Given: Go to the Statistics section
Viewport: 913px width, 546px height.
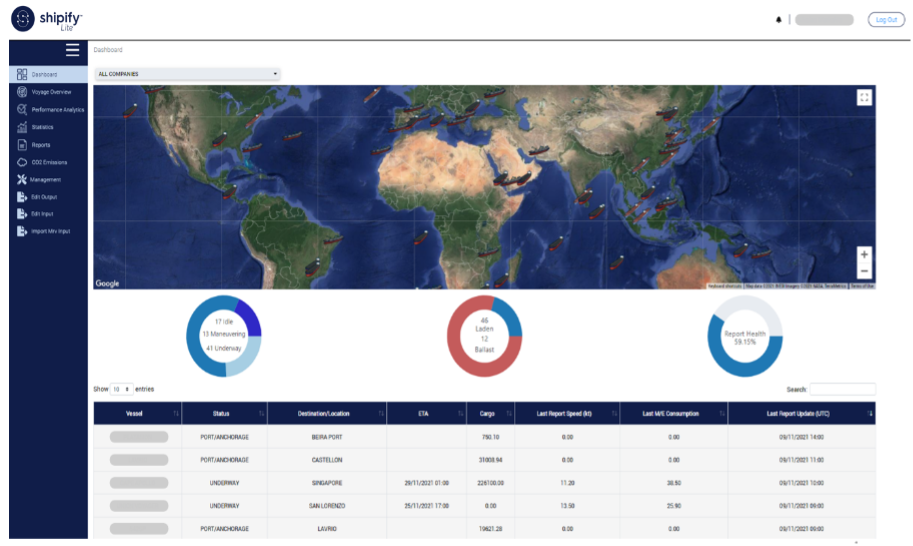Looking at the screenshot, I should pos(41,127).
